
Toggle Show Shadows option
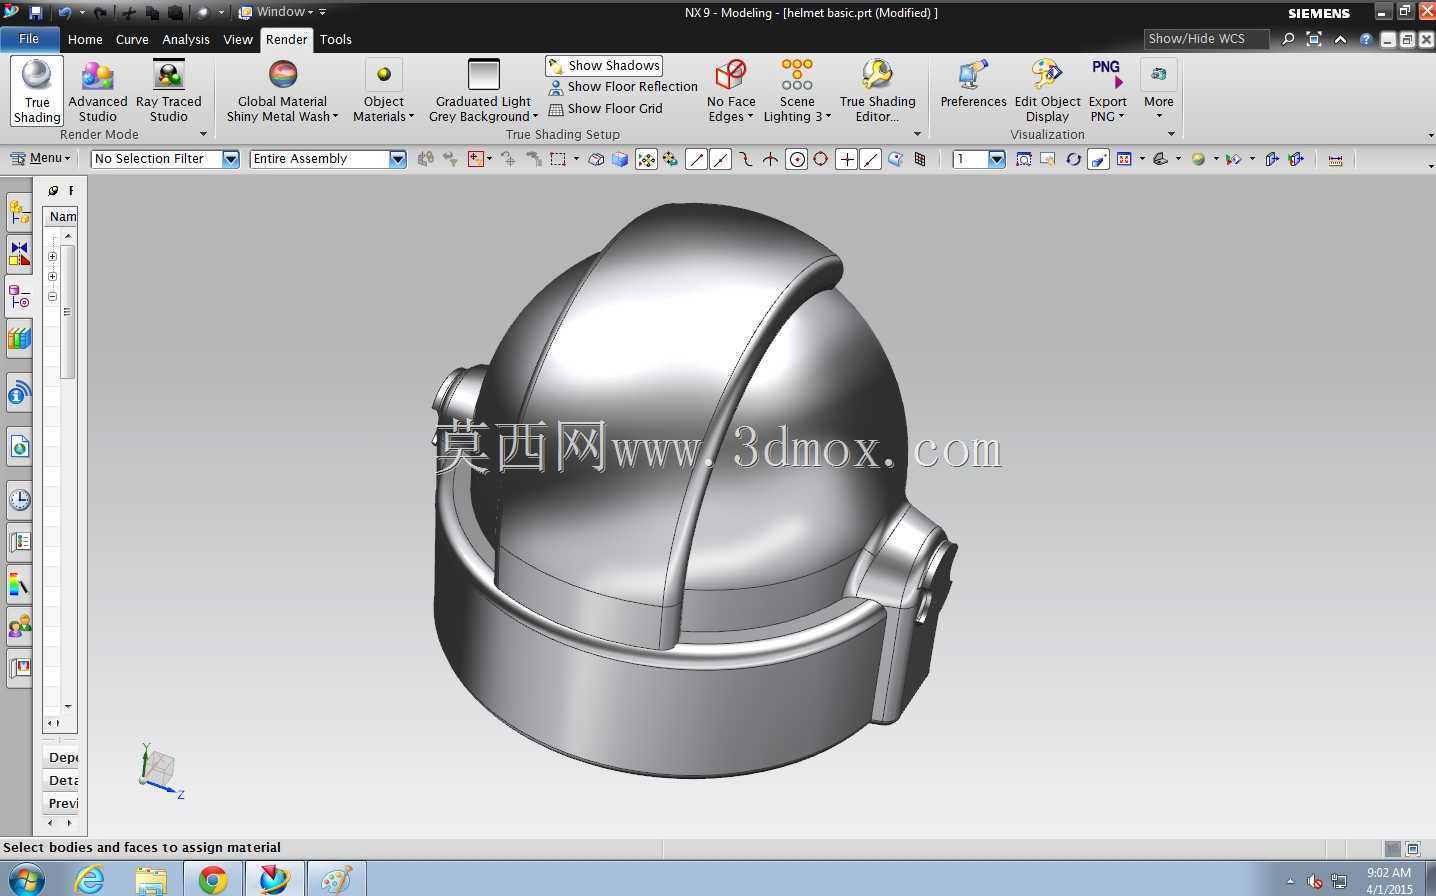(604, 65)
